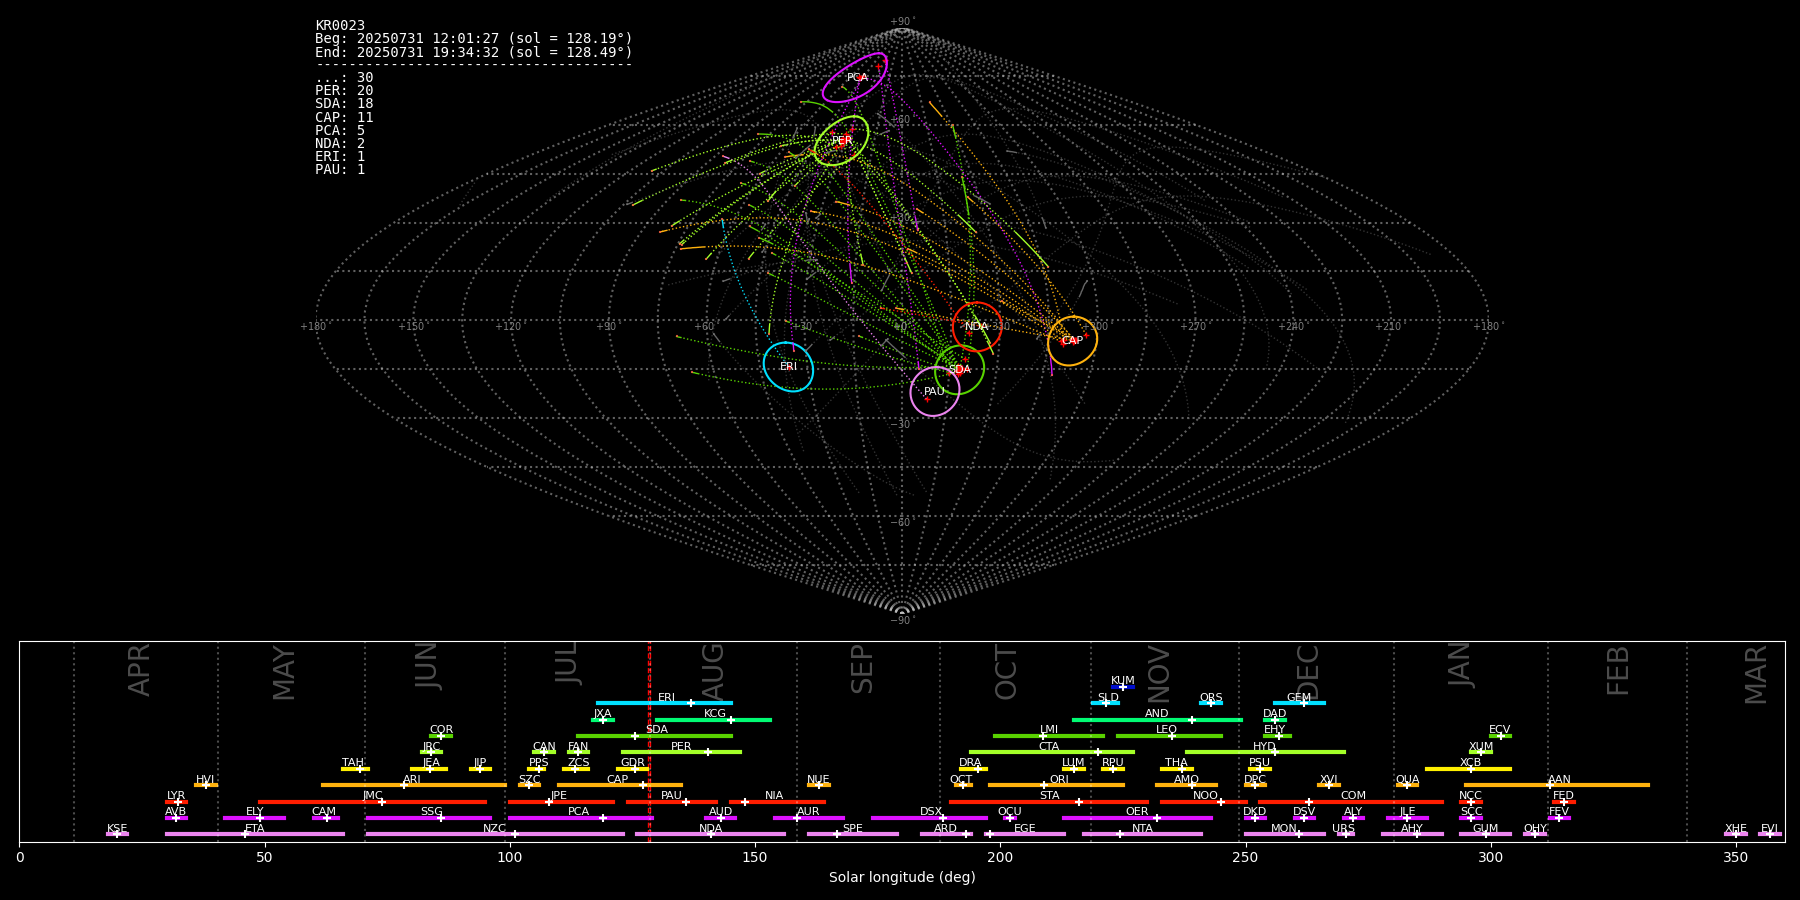The height and width of the screenshot is (900, 1800).
Task: Click the pink PAU radiant circle on map
Action: point(935,391)
